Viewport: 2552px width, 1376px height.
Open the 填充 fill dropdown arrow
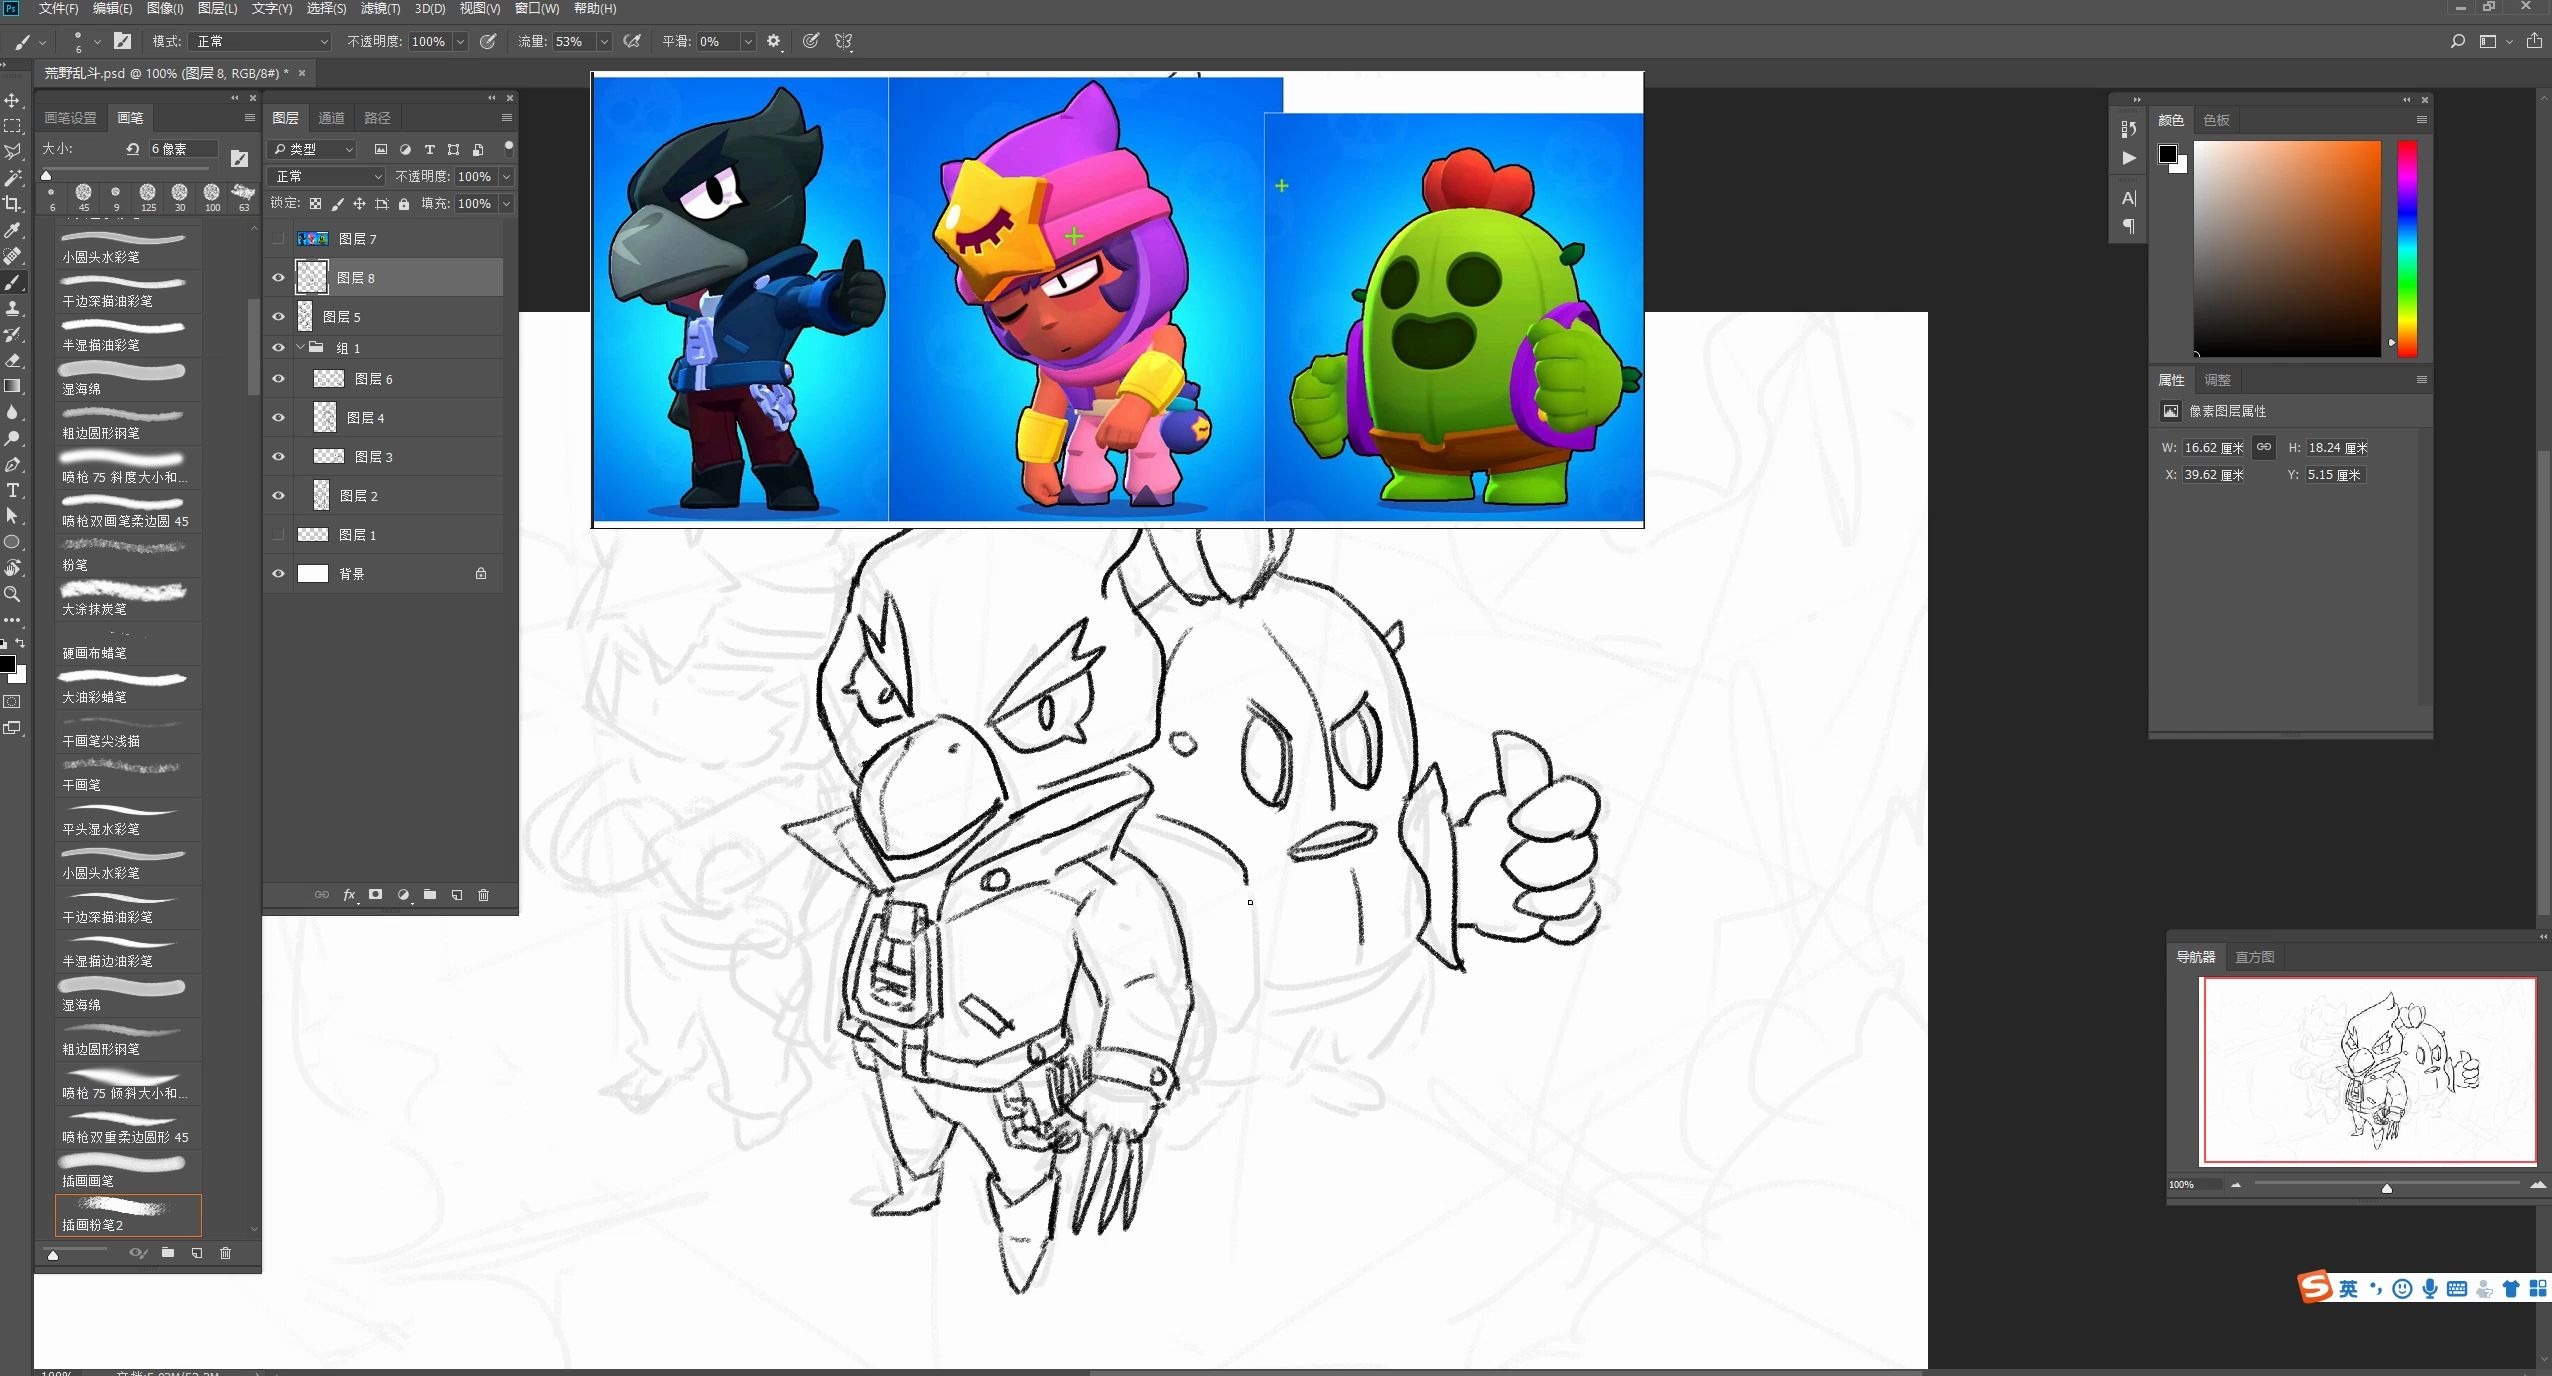pyautogui.click(x=506, y=204)
